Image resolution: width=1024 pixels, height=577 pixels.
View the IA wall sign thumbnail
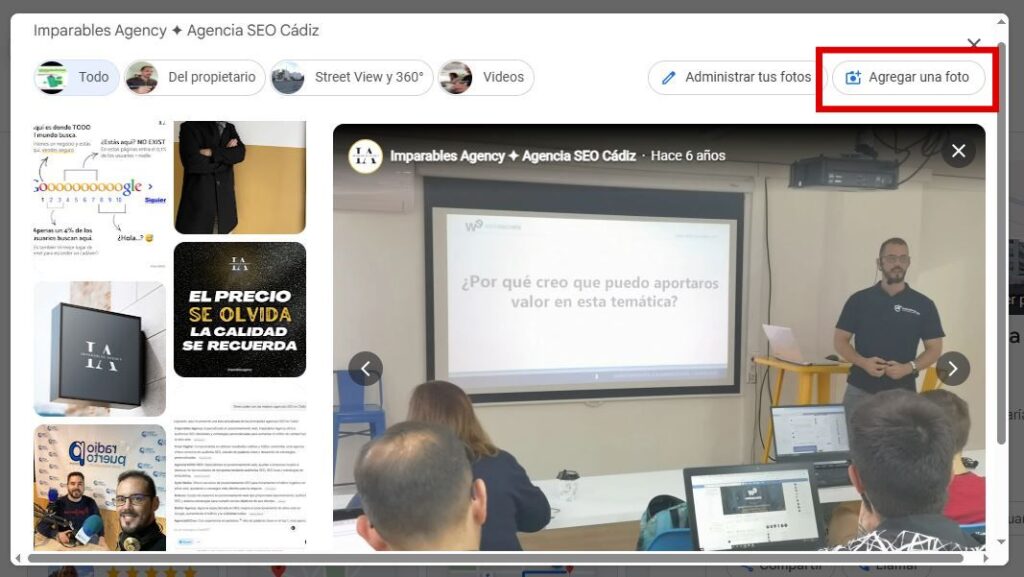tap(99, 348)
